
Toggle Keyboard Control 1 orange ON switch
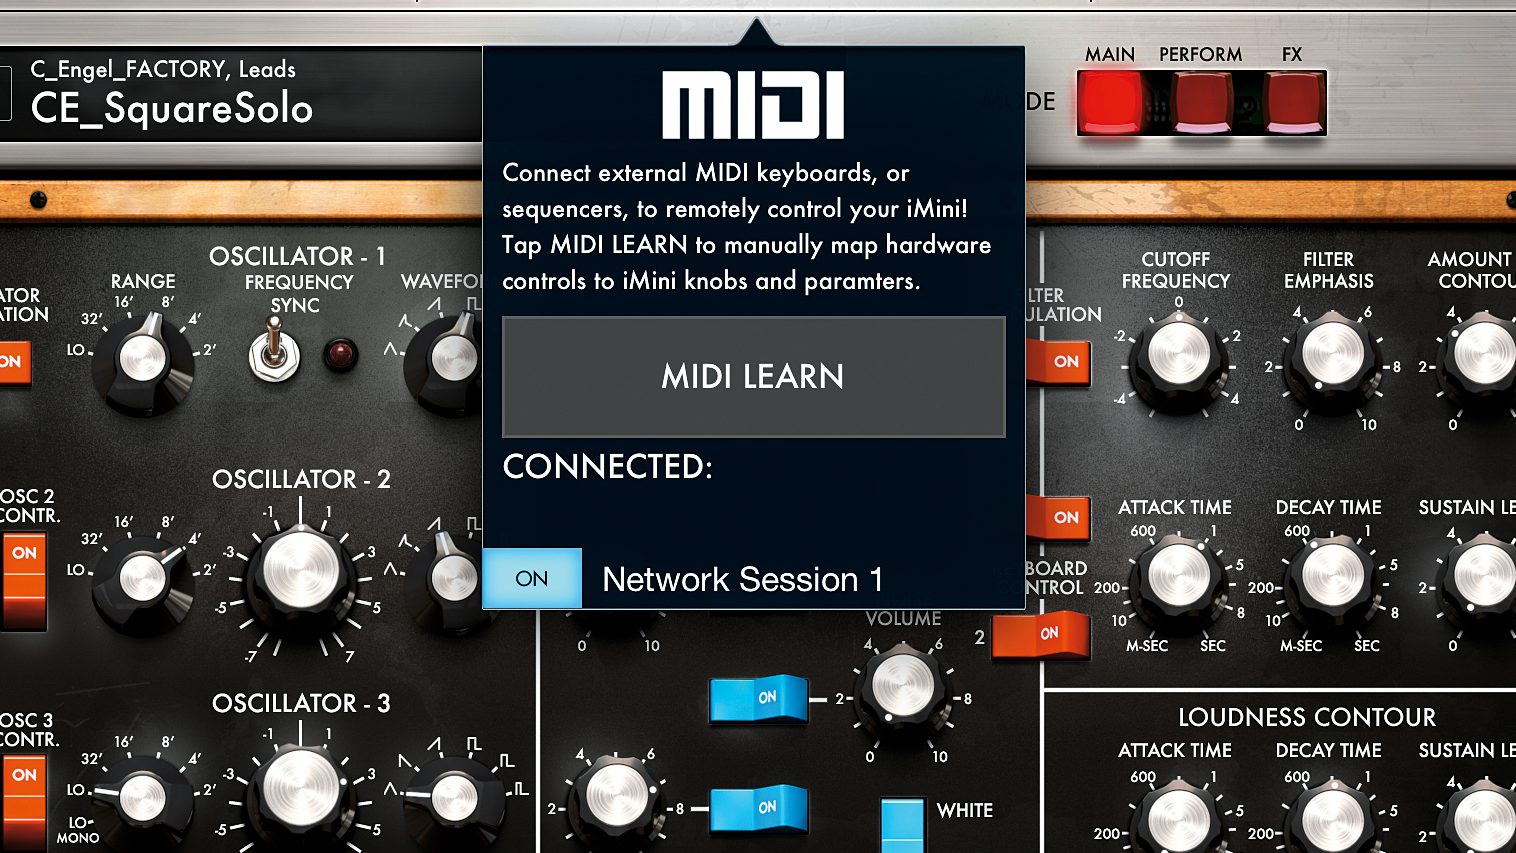click(x=1058, y=517)
